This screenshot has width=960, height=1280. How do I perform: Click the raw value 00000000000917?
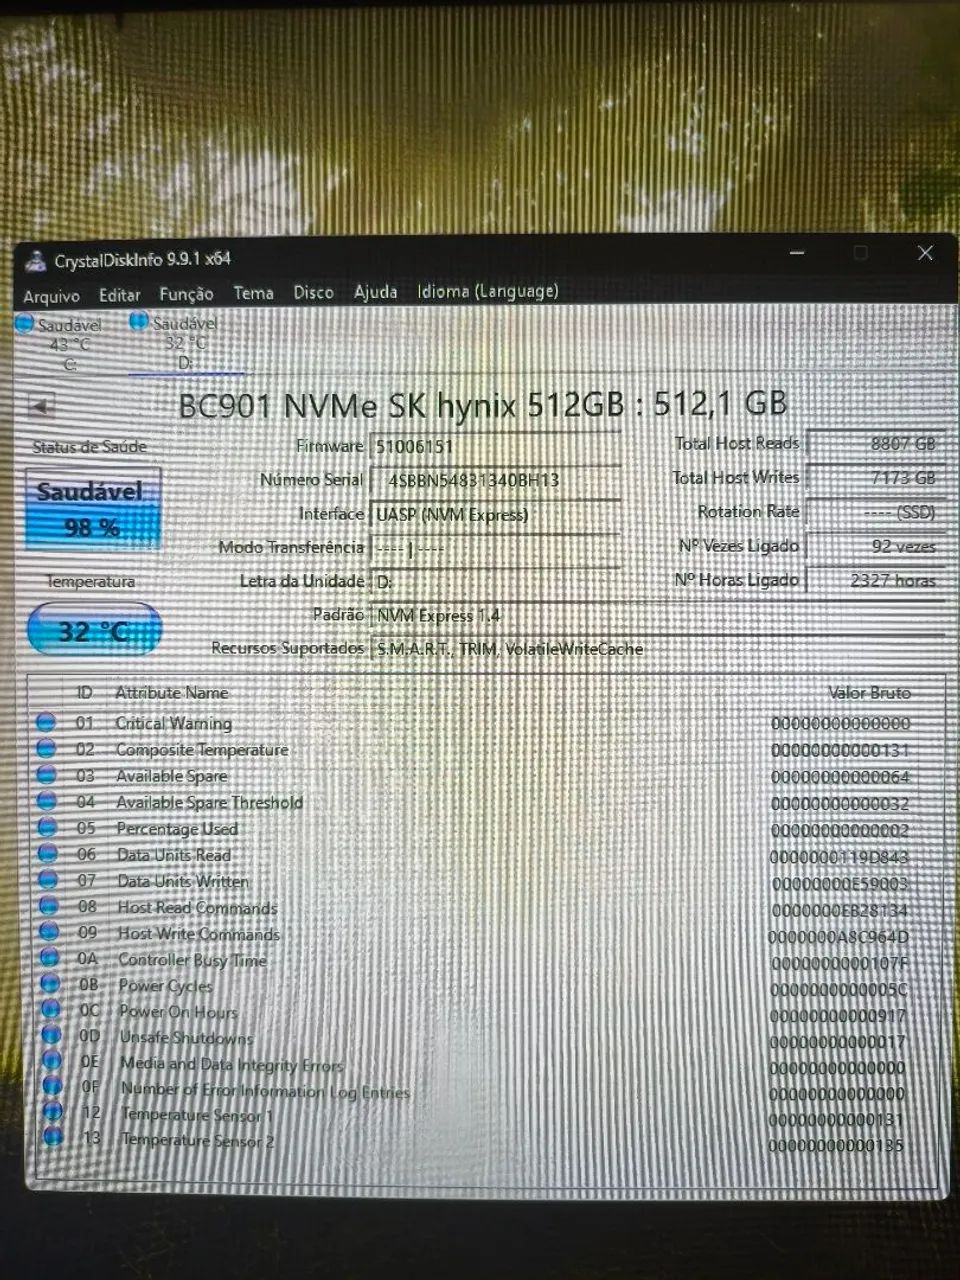point(838,1016)
